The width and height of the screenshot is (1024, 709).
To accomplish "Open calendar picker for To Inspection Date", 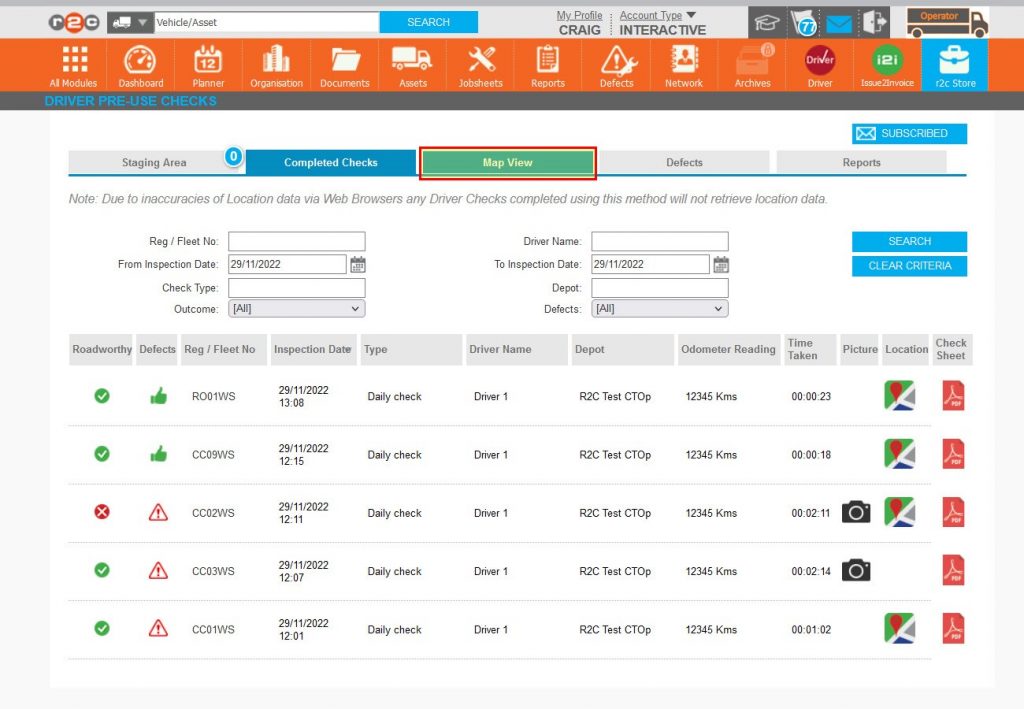I will click(x=721, y=265).
